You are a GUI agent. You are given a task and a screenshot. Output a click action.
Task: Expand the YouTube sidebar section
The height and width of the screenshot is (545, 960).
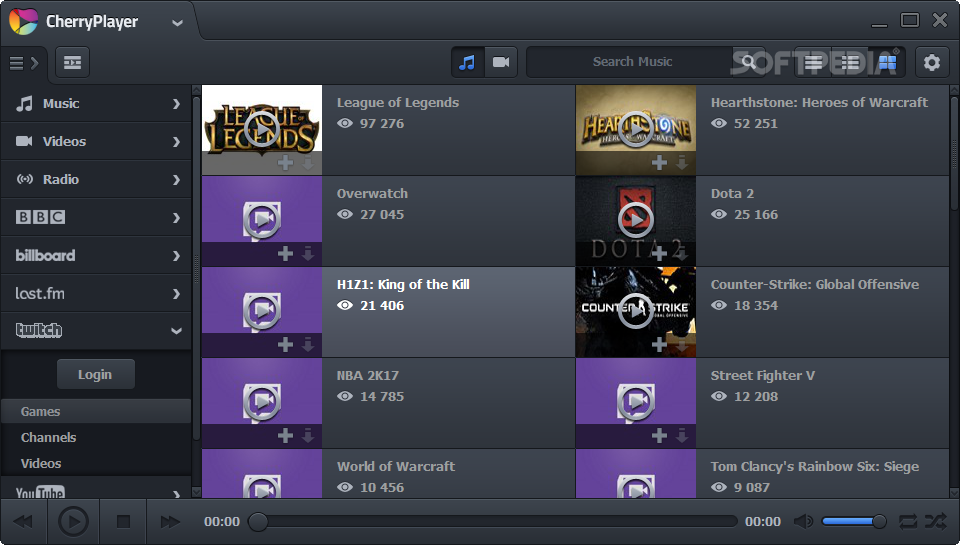(96, 489)
